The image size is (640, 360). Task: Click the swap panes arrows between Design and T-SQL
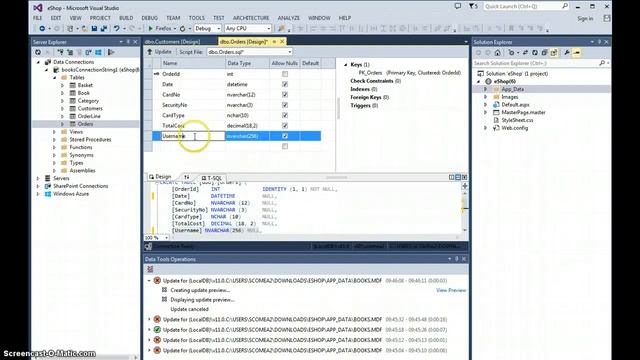click(x=187, y=177)
